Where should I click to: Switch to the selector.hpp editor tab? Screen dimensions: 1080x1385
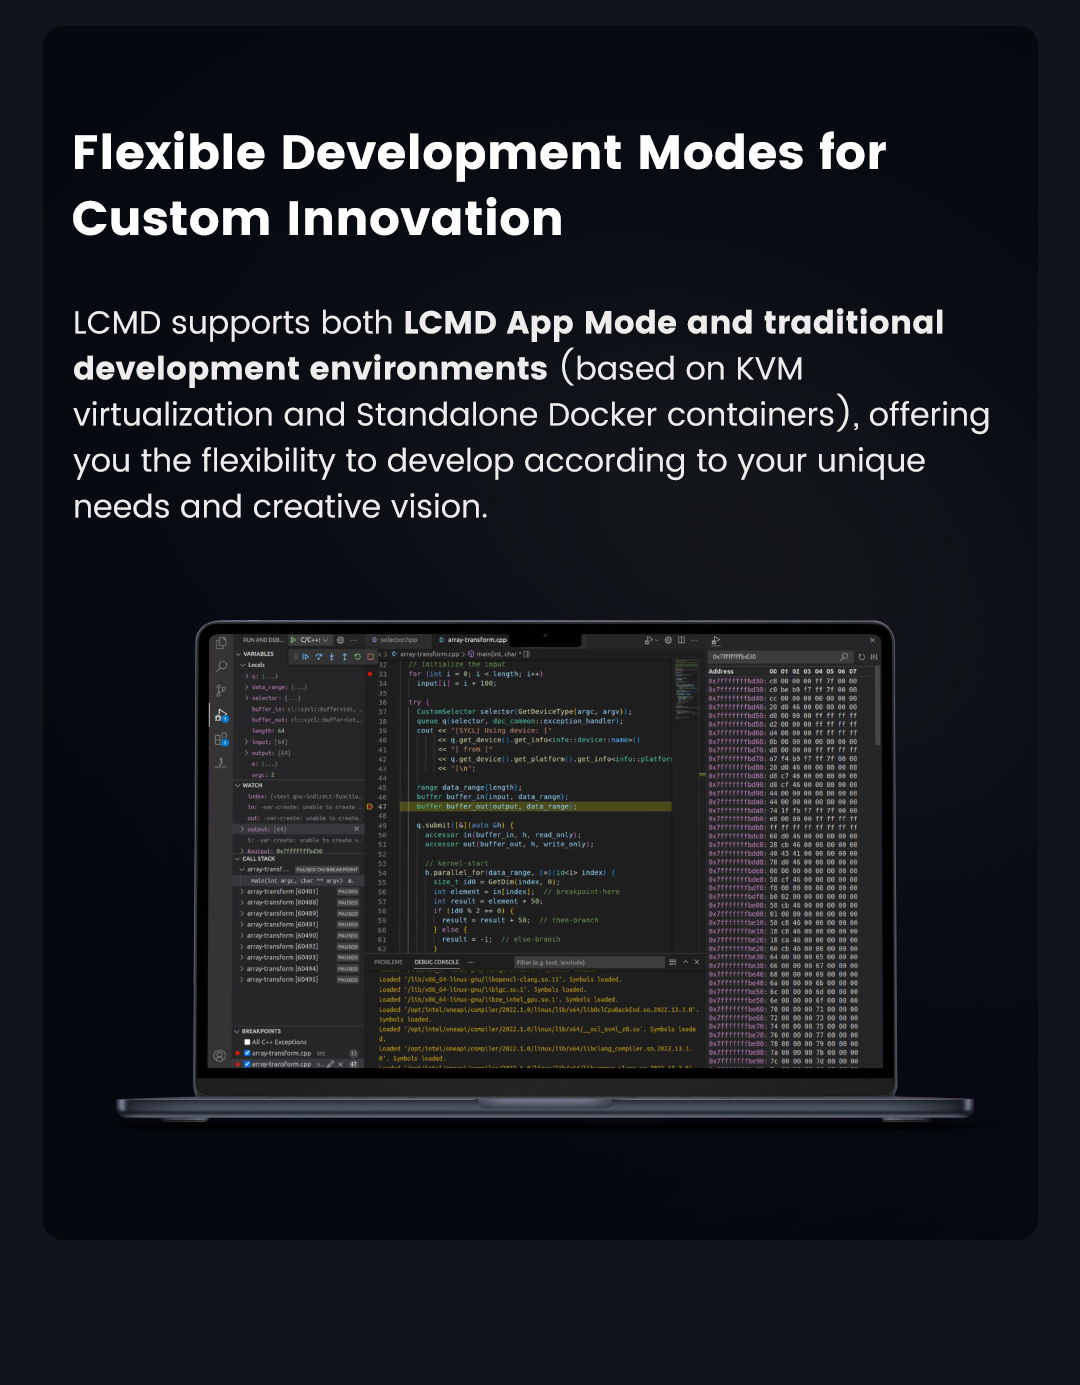click(398, 640)
